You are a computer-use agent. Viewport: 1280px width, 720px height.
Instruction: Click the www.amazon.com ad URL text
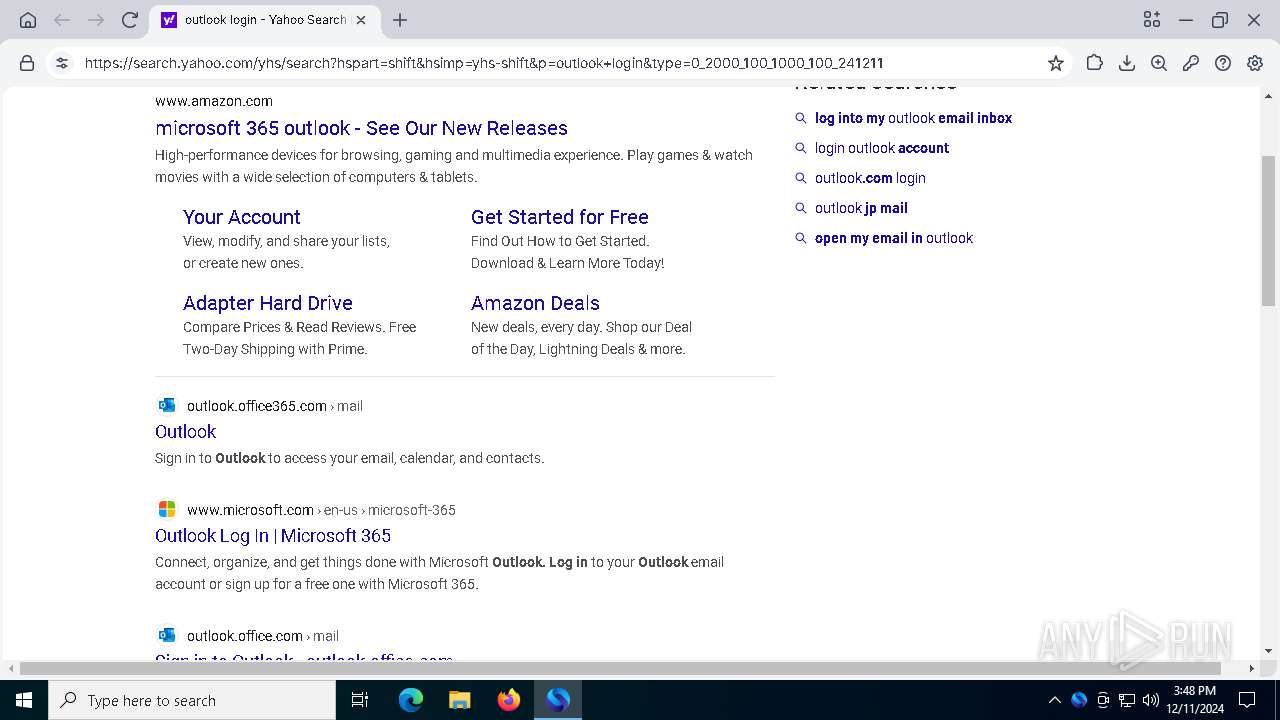pyautogui.click(x=213, y=101)
